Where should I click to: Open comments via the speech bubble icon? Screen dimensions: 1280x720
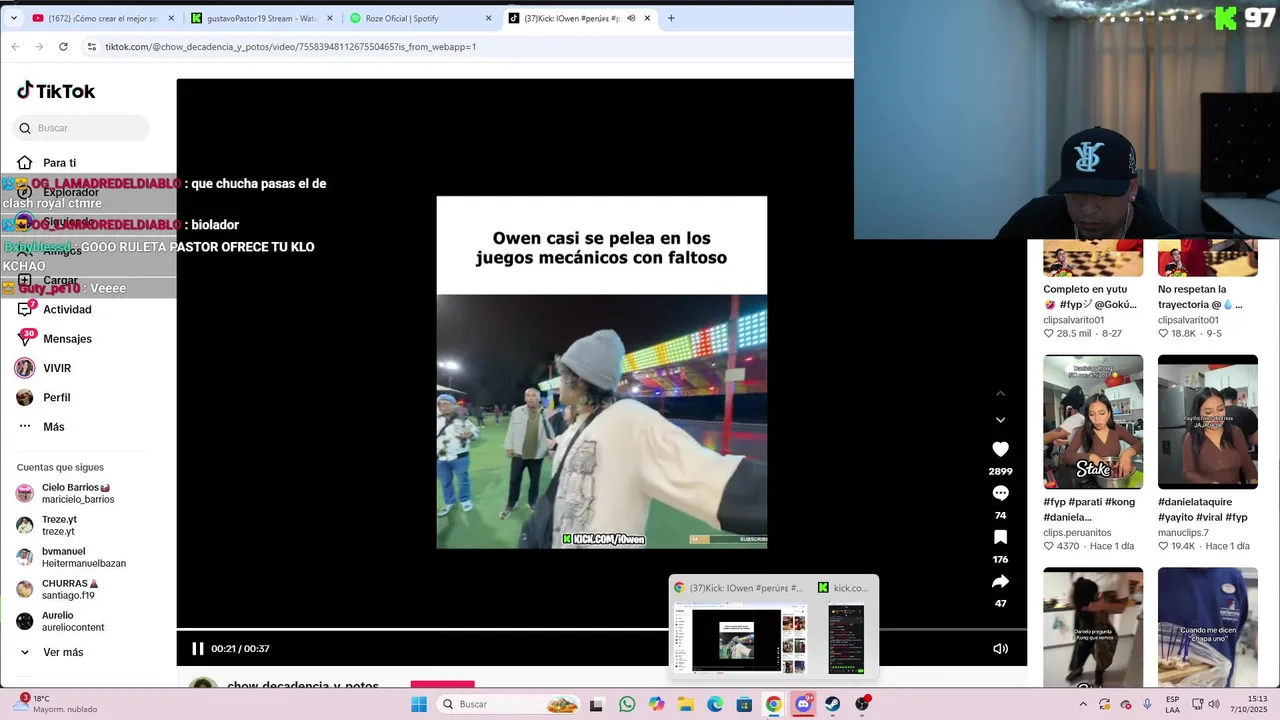1000,493
